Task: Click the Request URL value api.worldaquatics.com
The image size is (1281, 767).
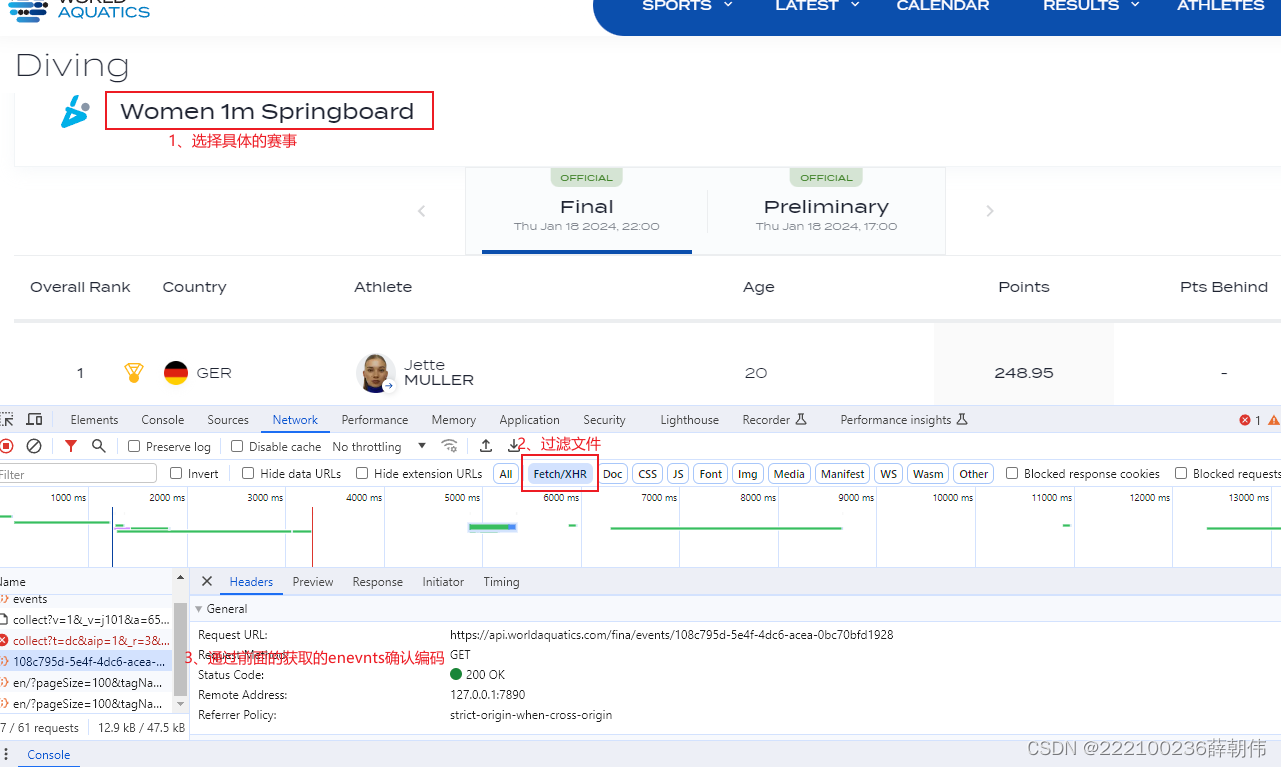Action: point(671,635)
